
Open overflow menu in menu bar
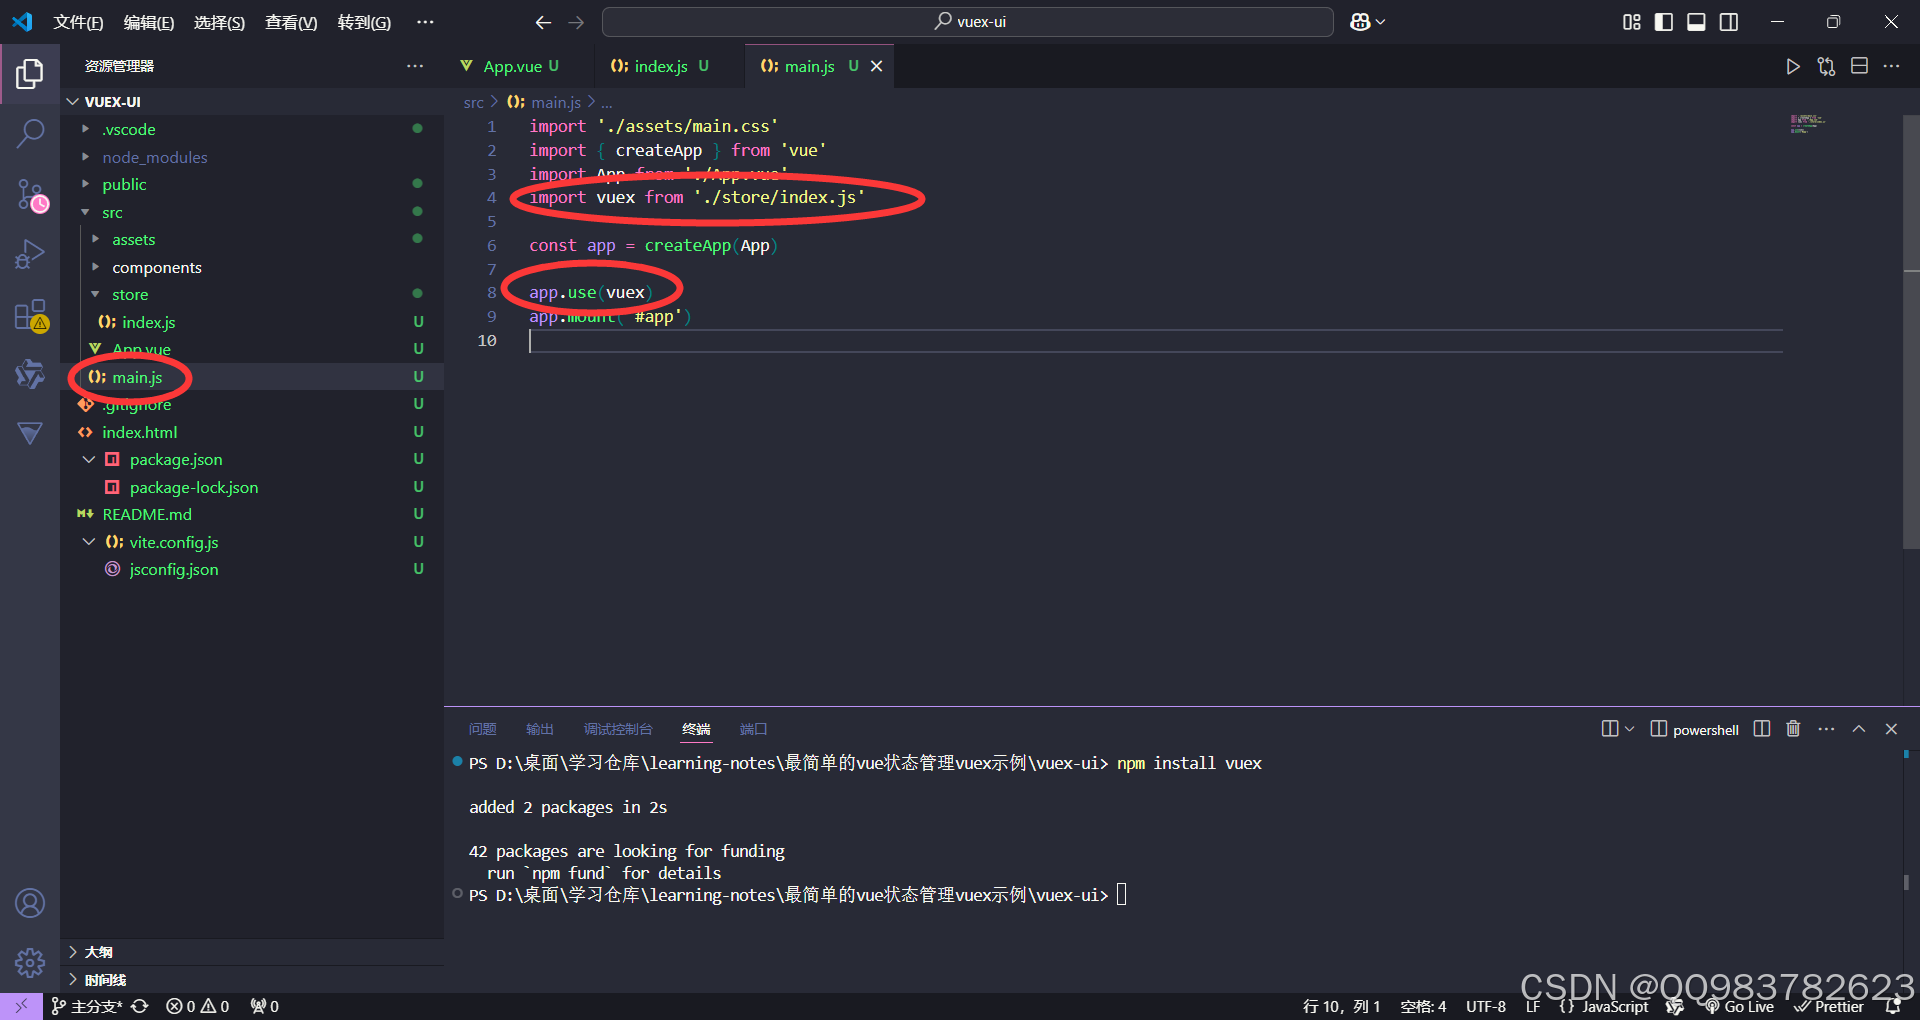pos(425,22)
